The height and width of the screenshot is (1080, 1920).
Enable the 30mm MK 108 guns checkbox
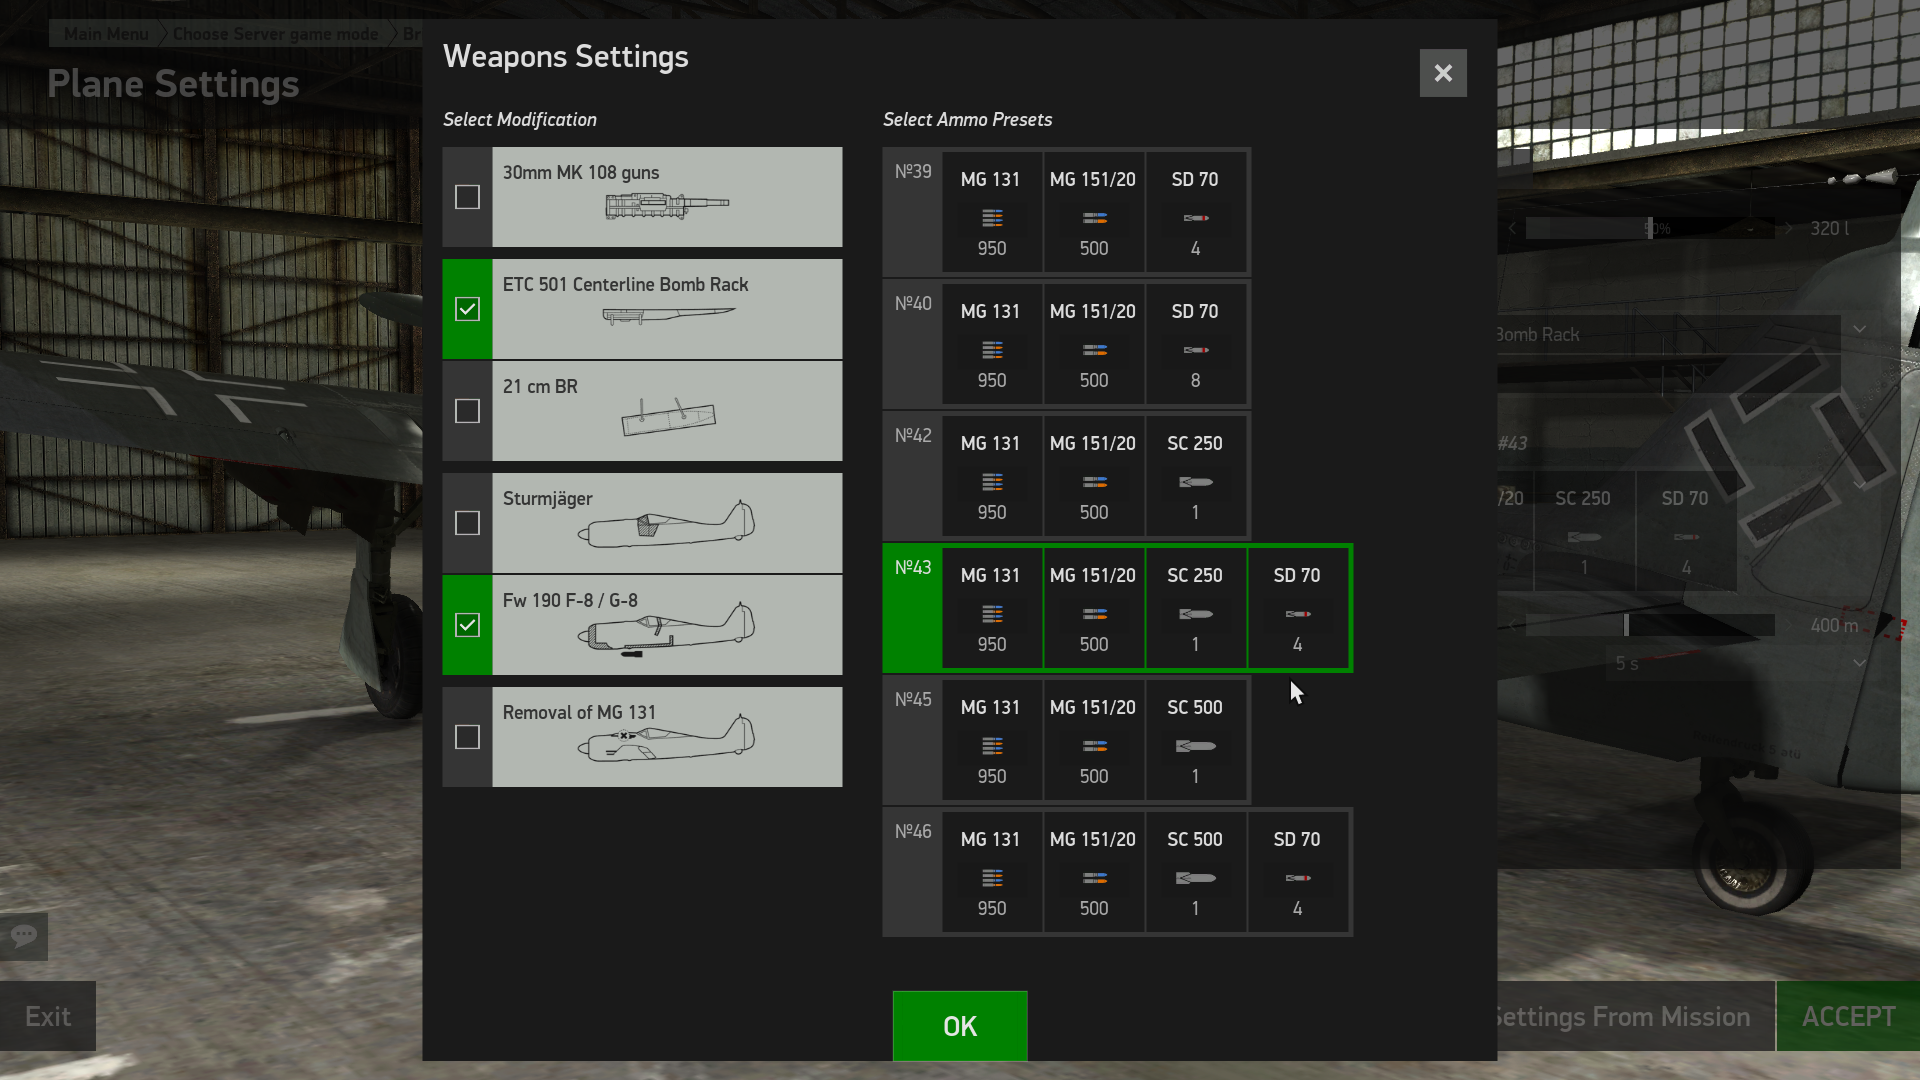pyautogui.click(x=467, y=197)
